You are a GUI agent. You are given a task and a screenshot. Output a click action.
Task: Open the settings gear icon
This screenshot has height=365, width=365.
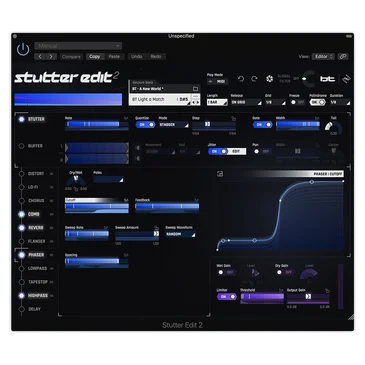(269, 79)
